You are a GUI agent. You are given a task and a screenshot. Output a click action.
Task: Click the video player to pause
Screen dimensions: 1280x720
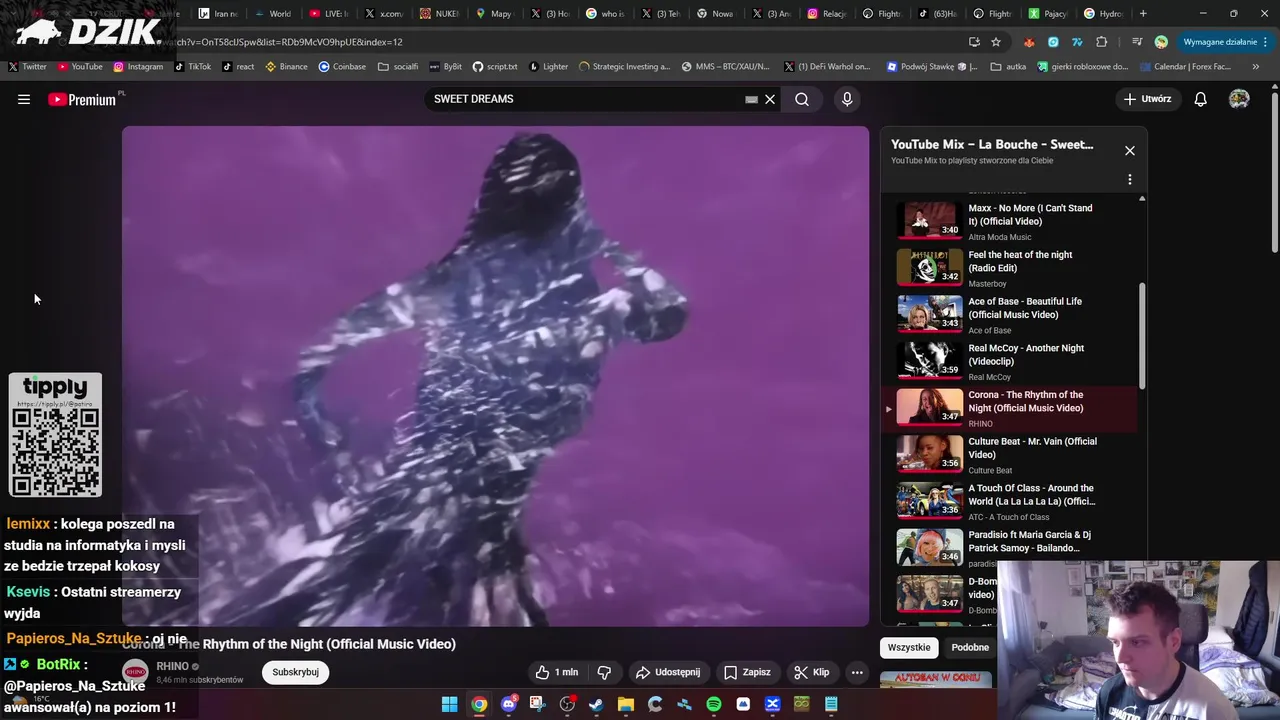495,376
